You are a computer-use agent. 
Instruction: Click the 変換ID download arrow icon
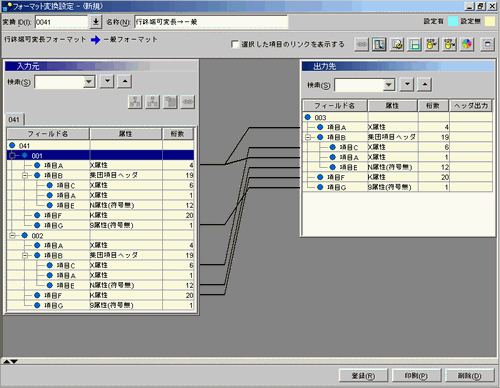click(x=96, y=22)
